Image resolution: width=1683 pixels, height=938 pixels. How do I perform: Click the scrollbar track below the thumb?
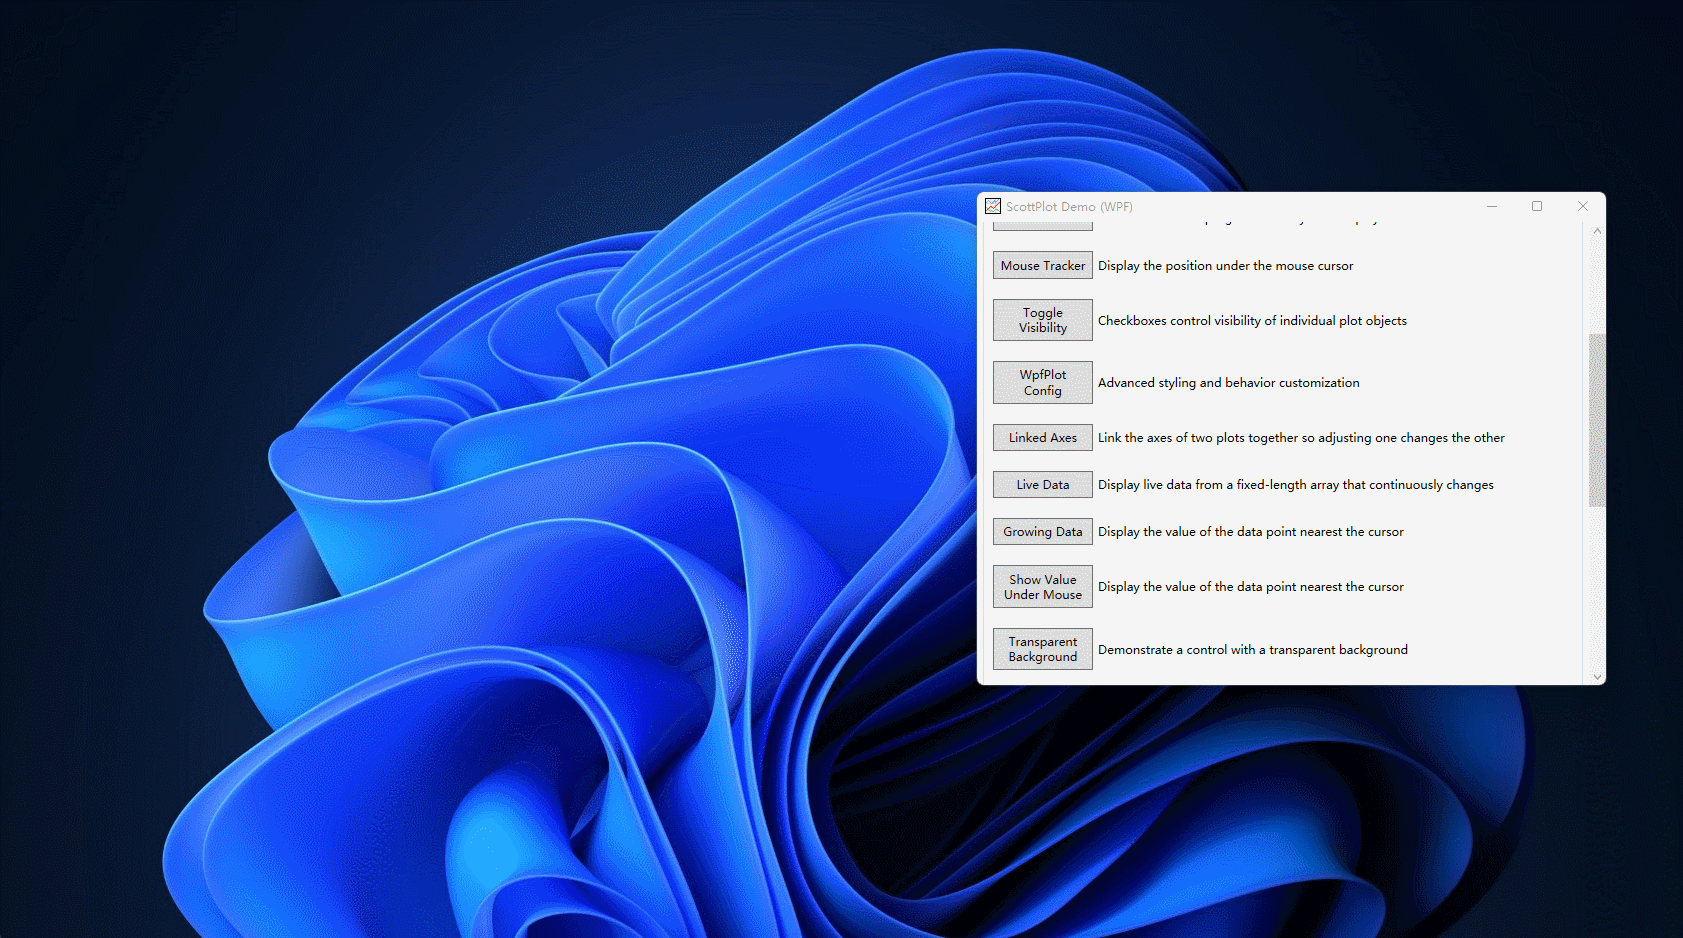[1597, 590]
